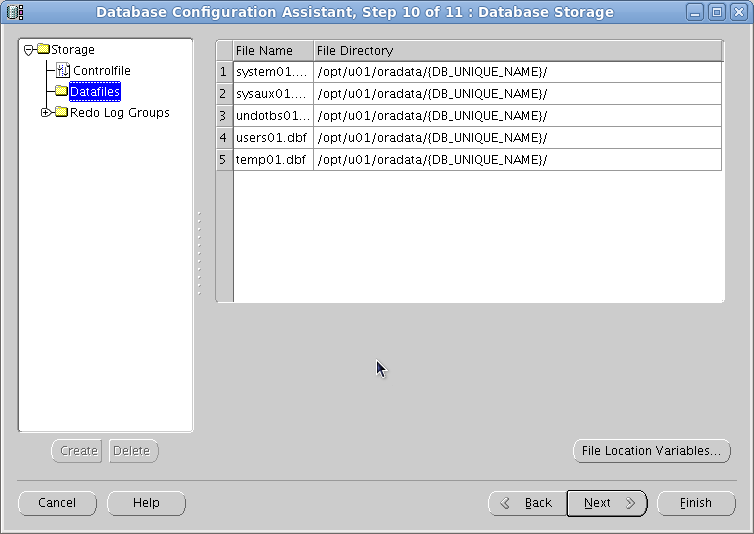754x534 pixels.
Task: Select row header number 3
Action: (x=224, y=116)
